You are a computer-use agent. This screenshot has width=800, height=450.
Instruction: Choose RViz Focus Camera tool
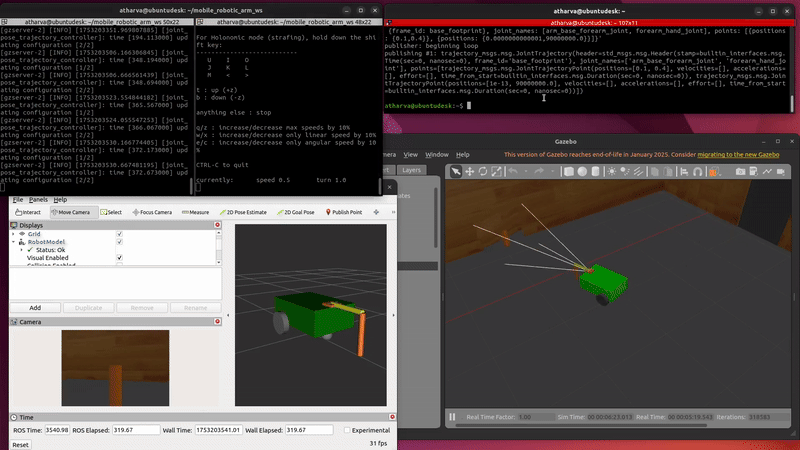[x=152, y=212]
